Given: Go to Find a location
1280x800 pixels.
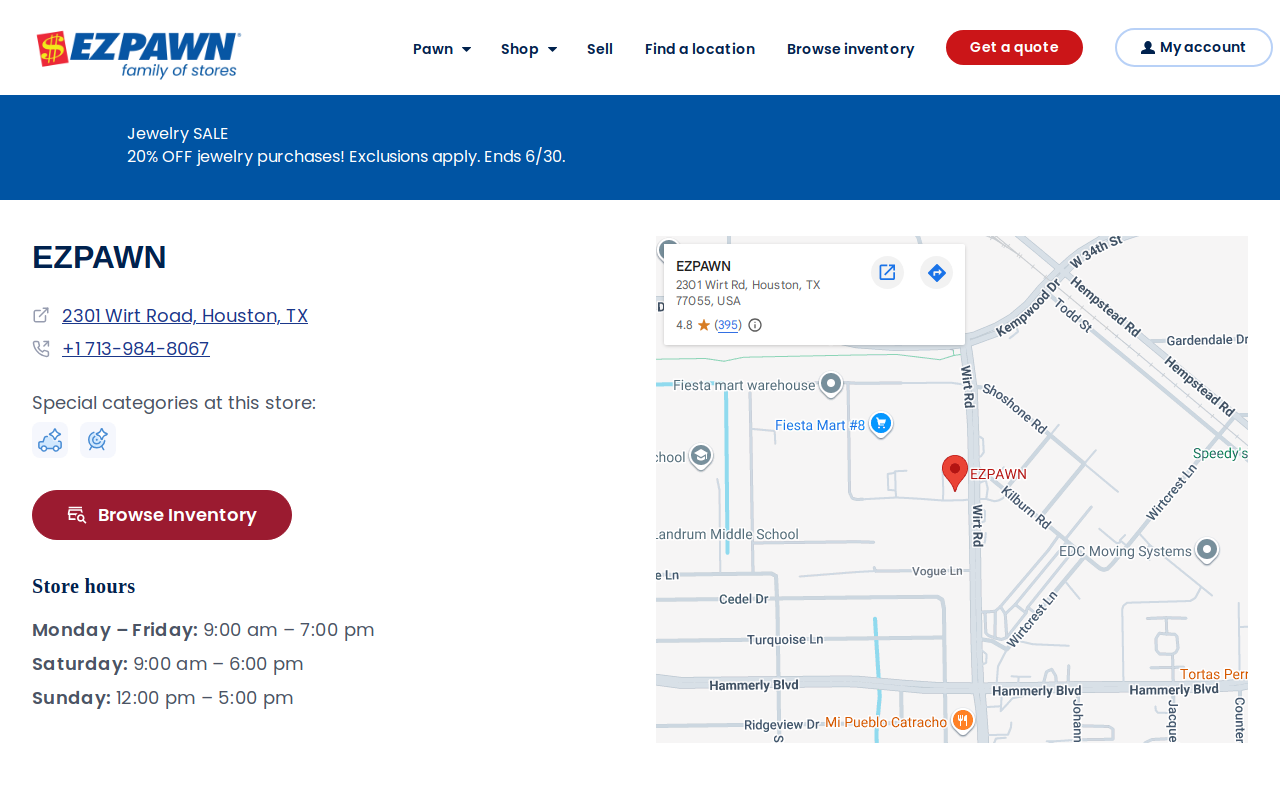Looking at the screenshot, I should coord(700,49).
